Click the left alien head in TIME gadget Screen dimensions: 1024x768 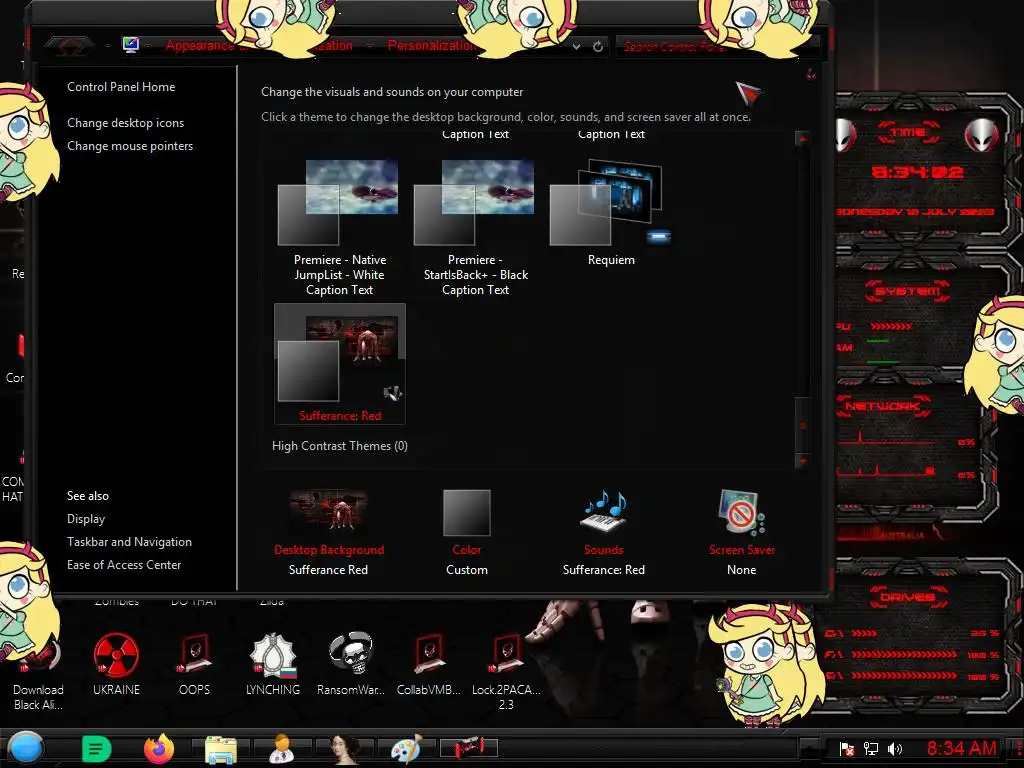coord(844,135)
